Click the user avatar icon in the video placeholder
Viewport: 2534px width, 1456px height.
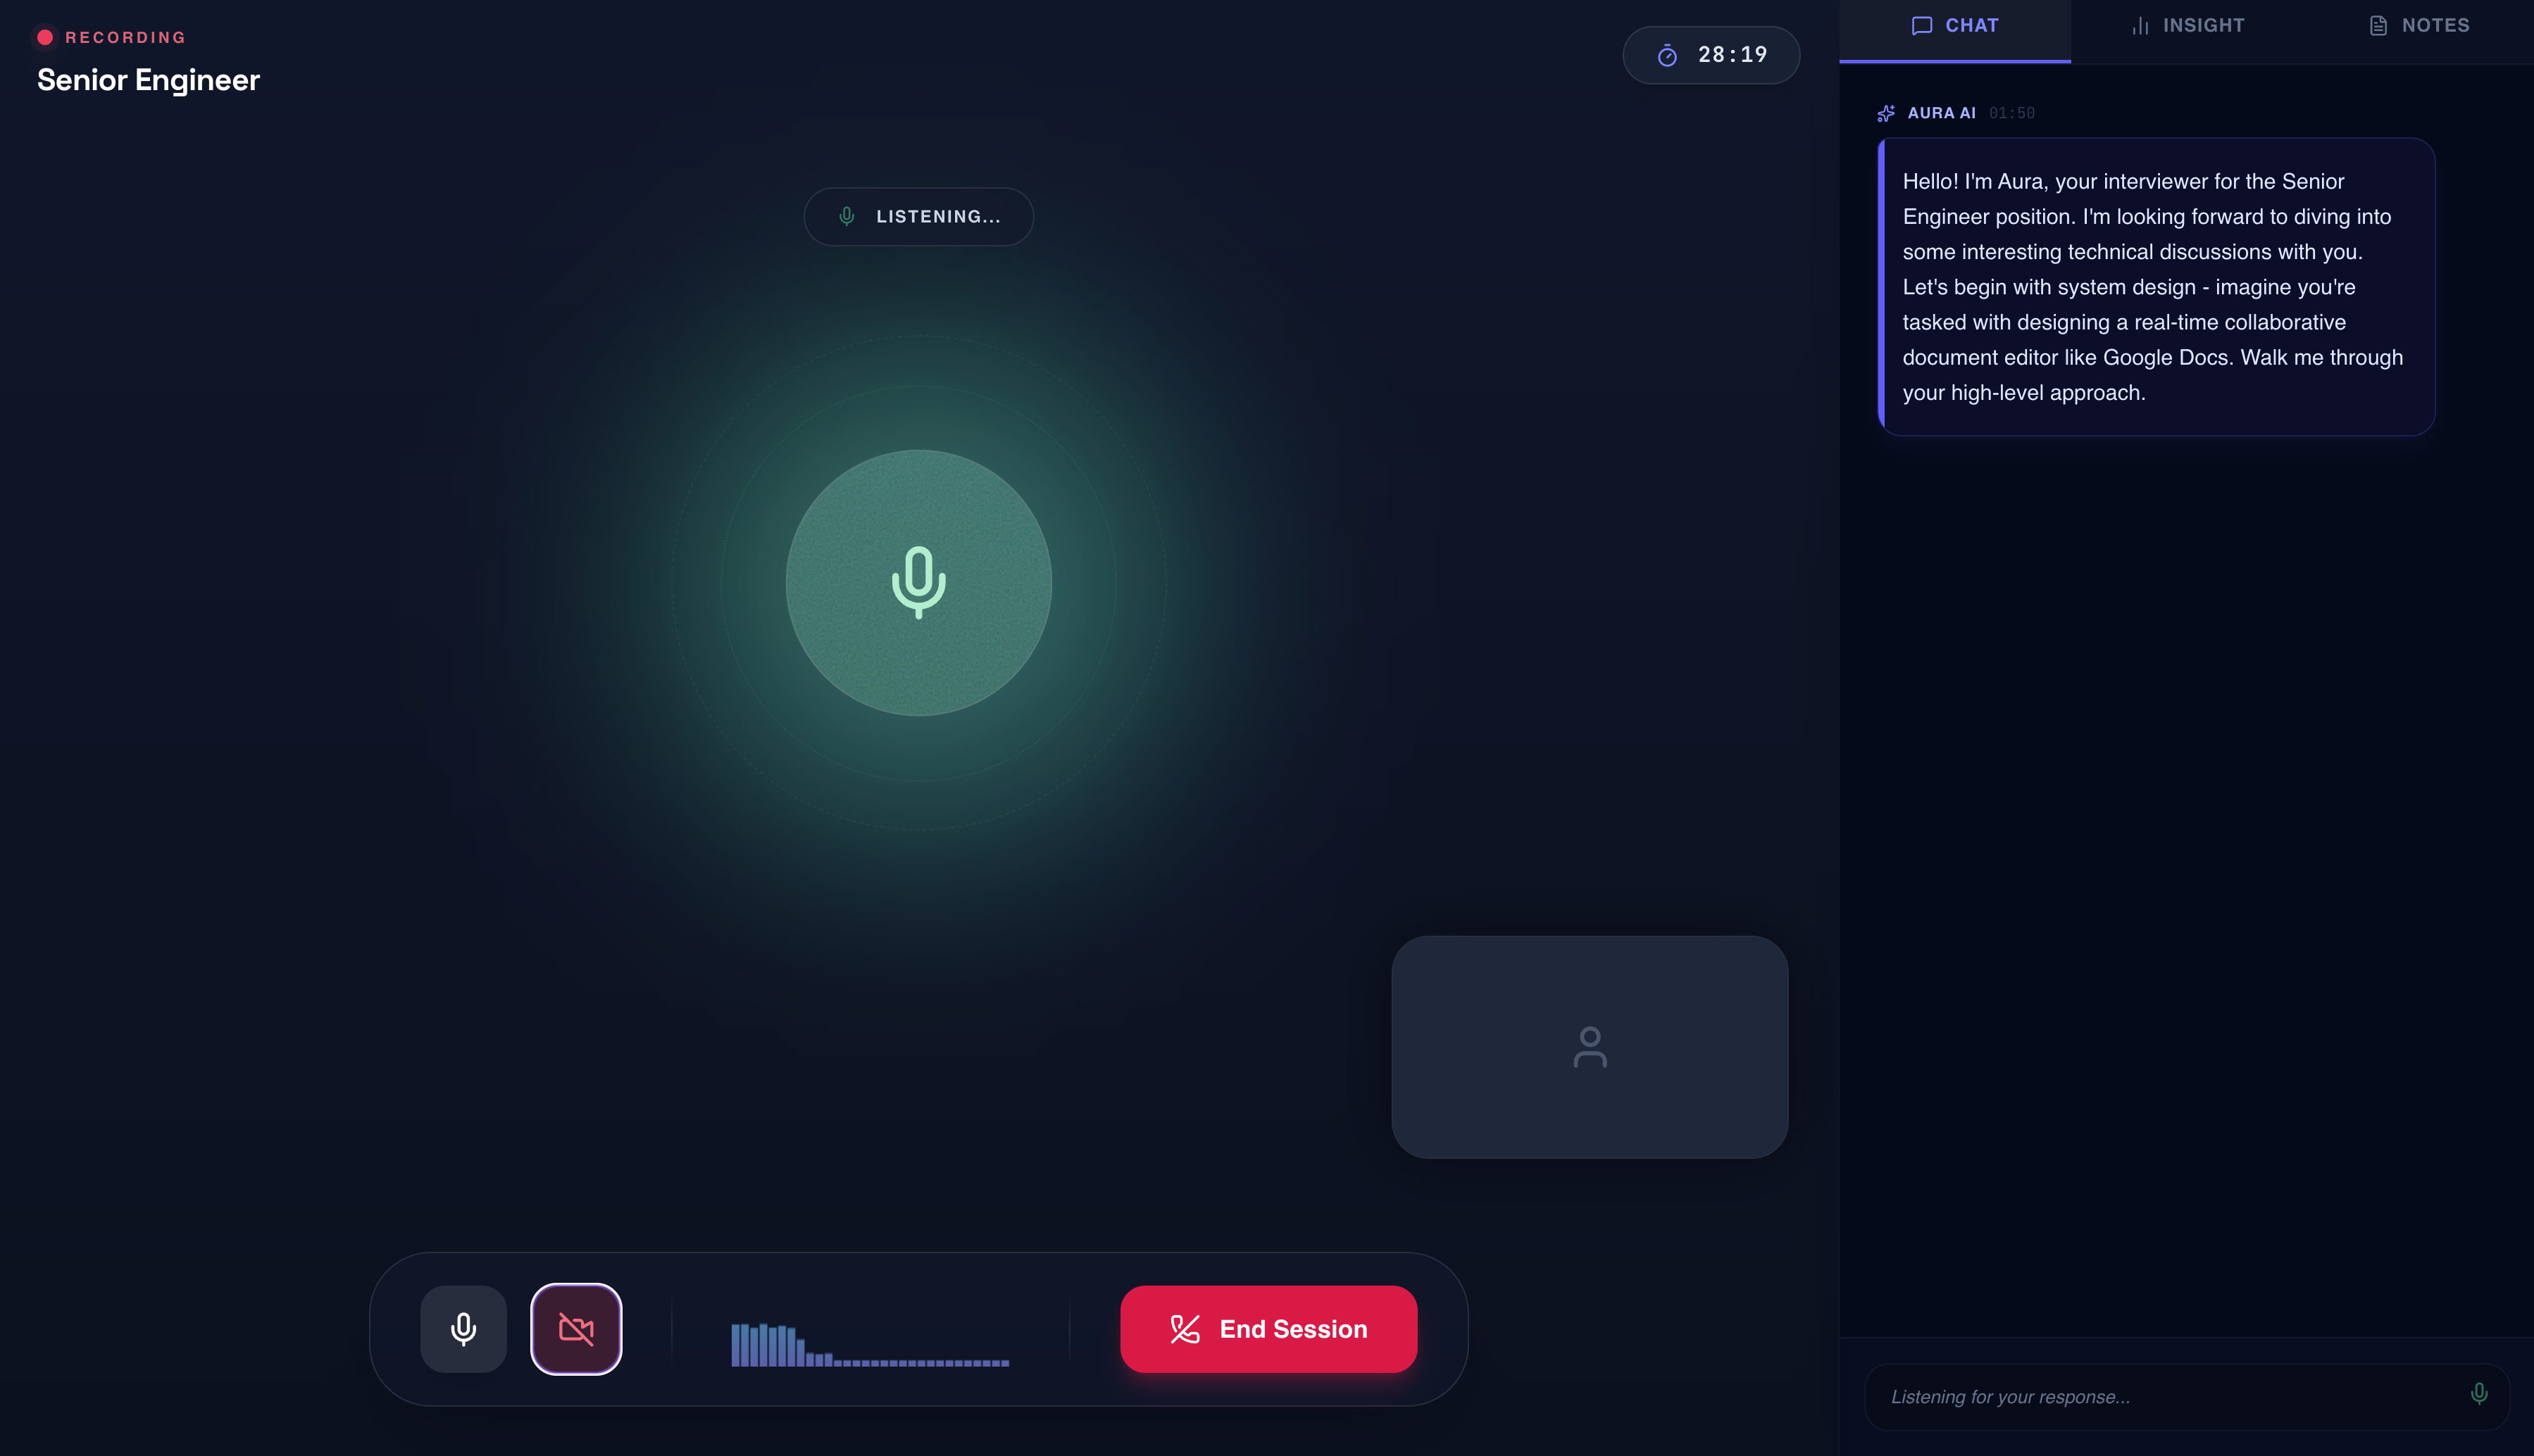point(1589,1047)
